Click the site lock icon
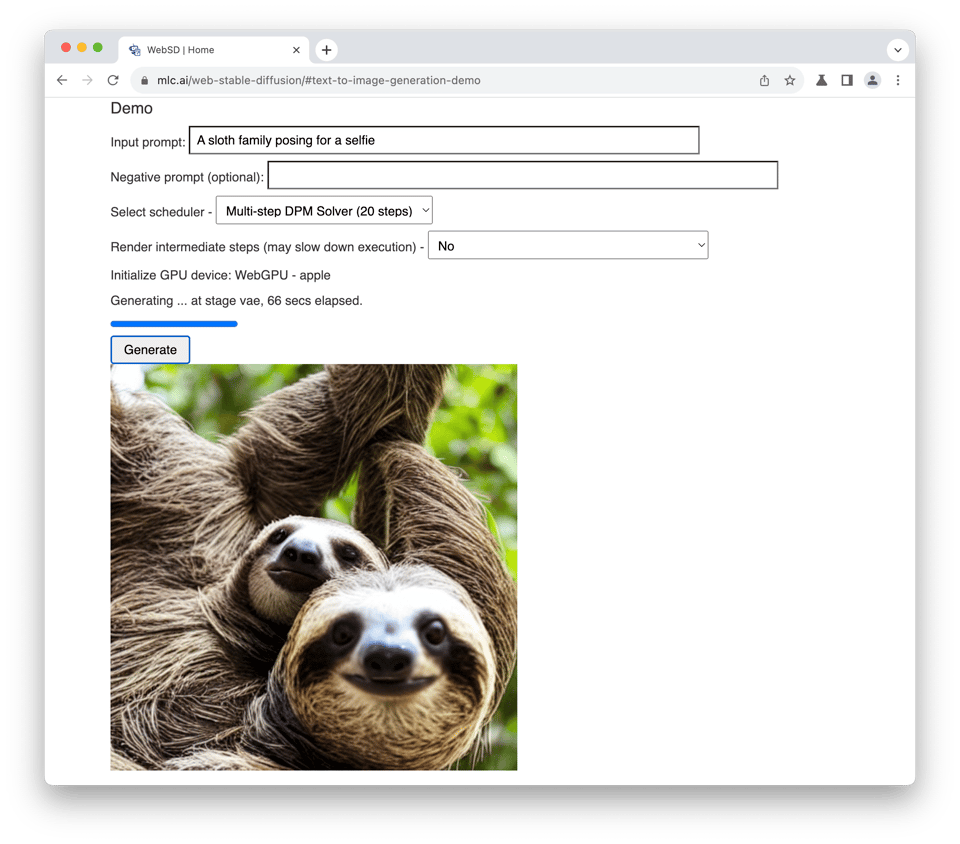This screenshot has width=960, height=844. (x=144, y=80)
